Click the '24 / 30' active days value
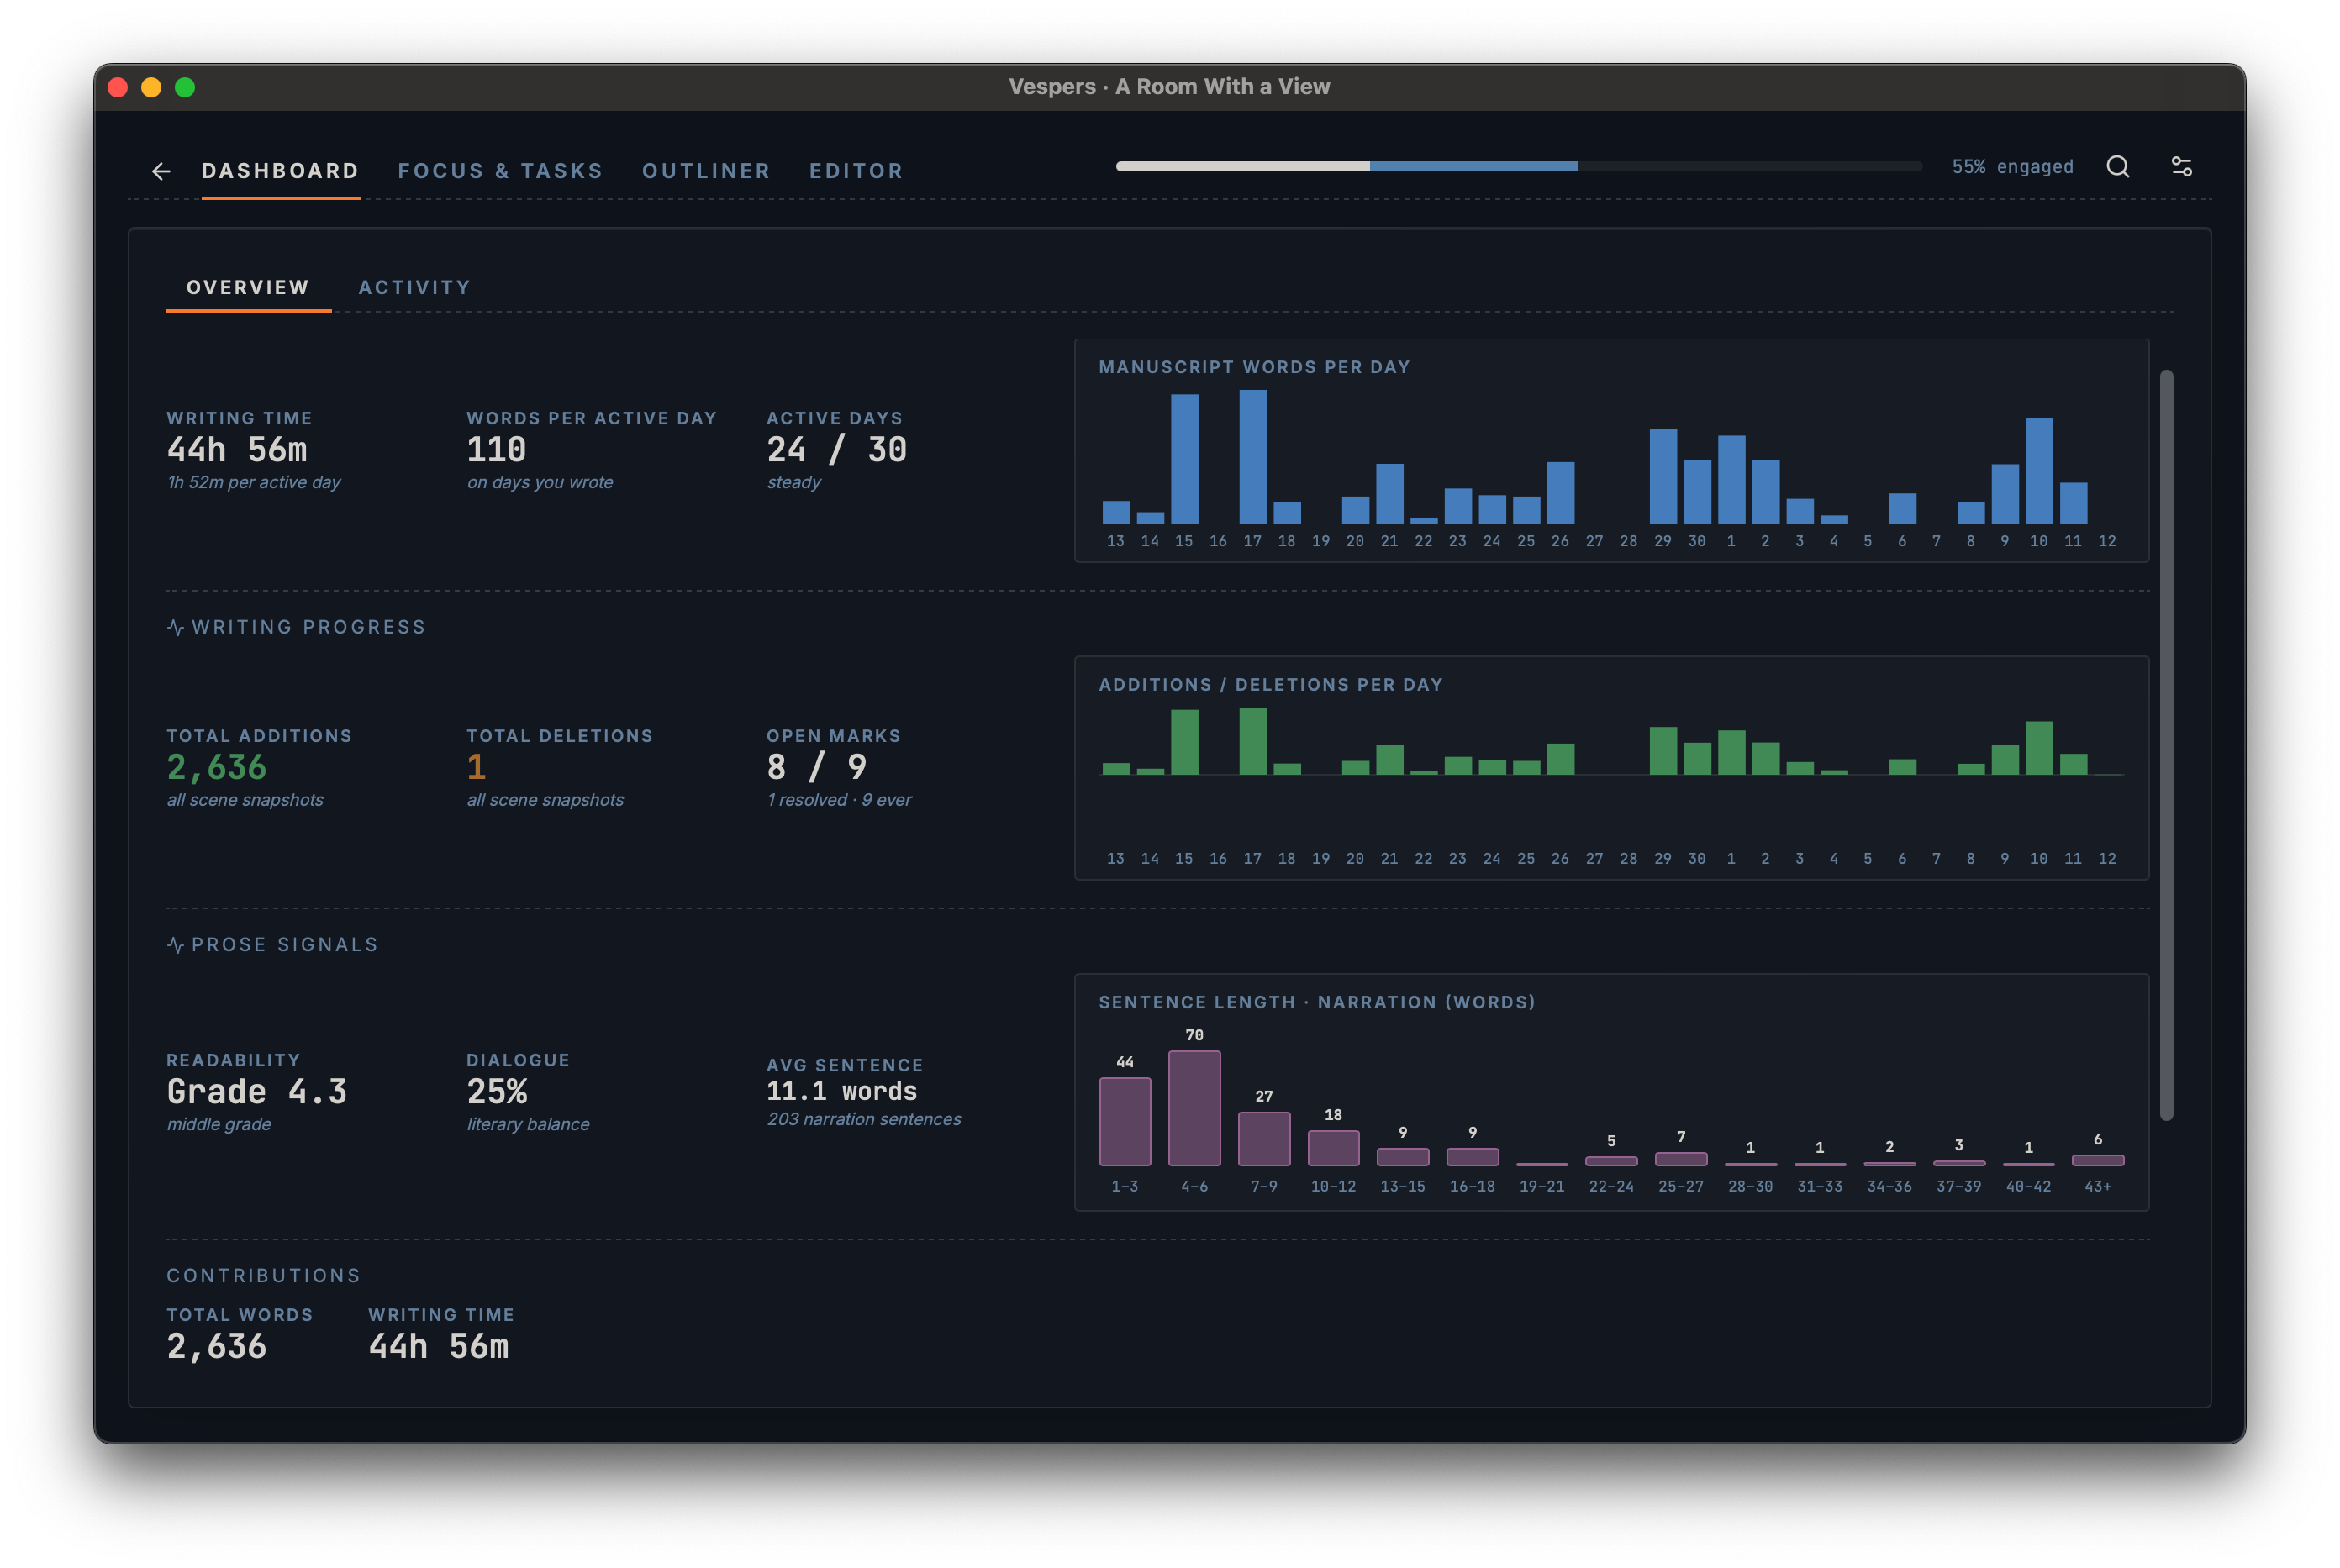 (837, 450)
